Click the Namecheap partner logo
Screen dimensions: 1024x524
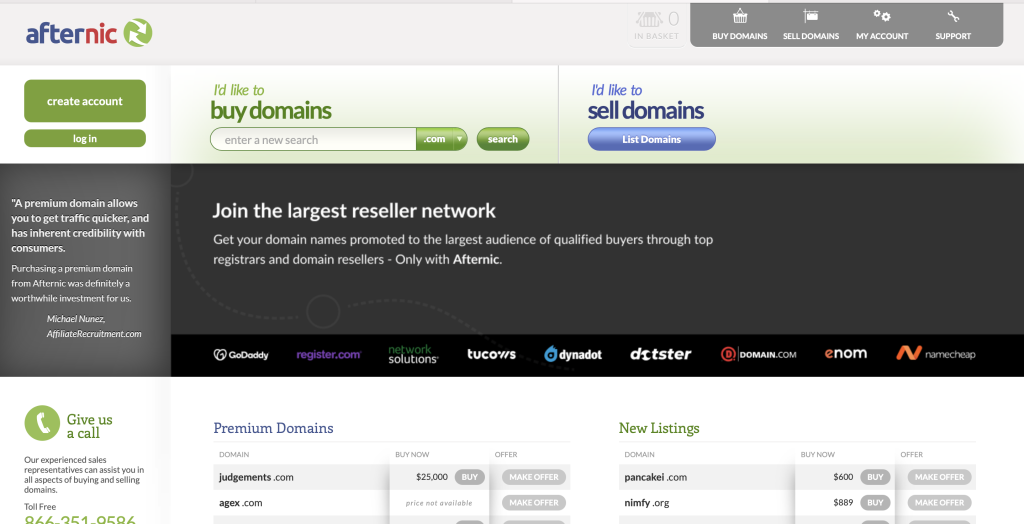[935, 354]
